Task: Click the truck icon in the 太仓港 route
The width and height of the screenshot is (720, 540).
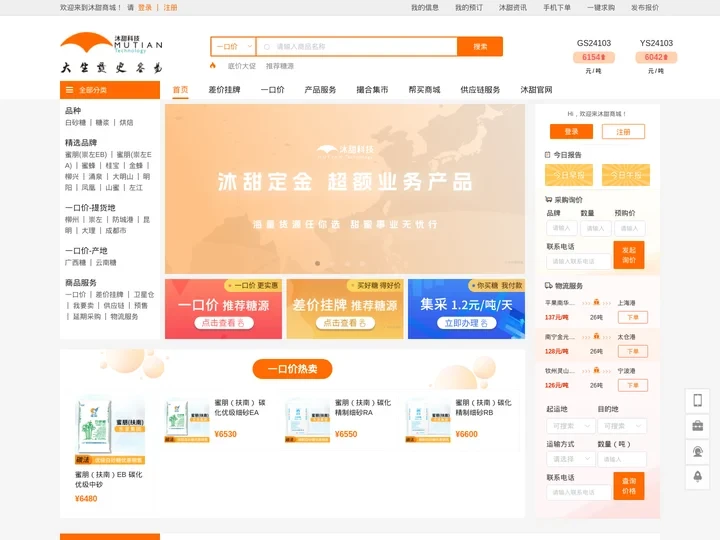Action: [596, 336]
